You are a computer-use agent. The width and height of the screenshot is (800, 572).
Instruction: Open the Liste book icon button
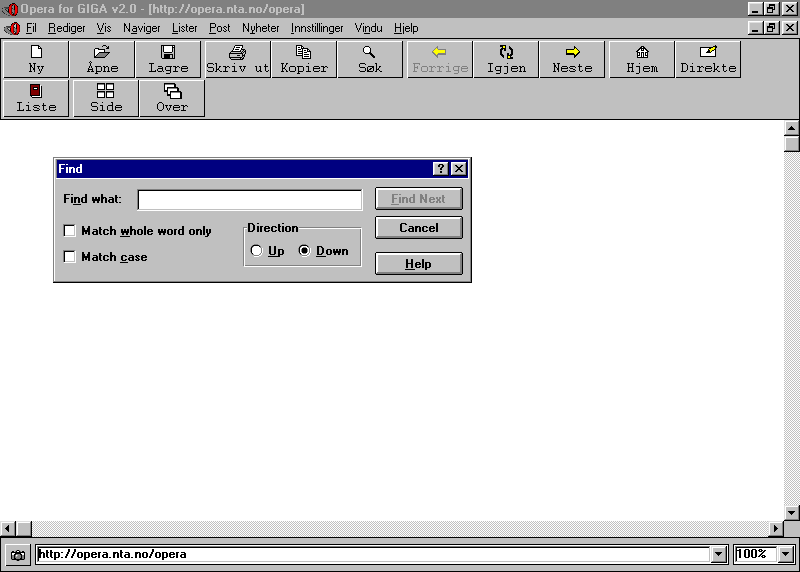coord(36,98)
